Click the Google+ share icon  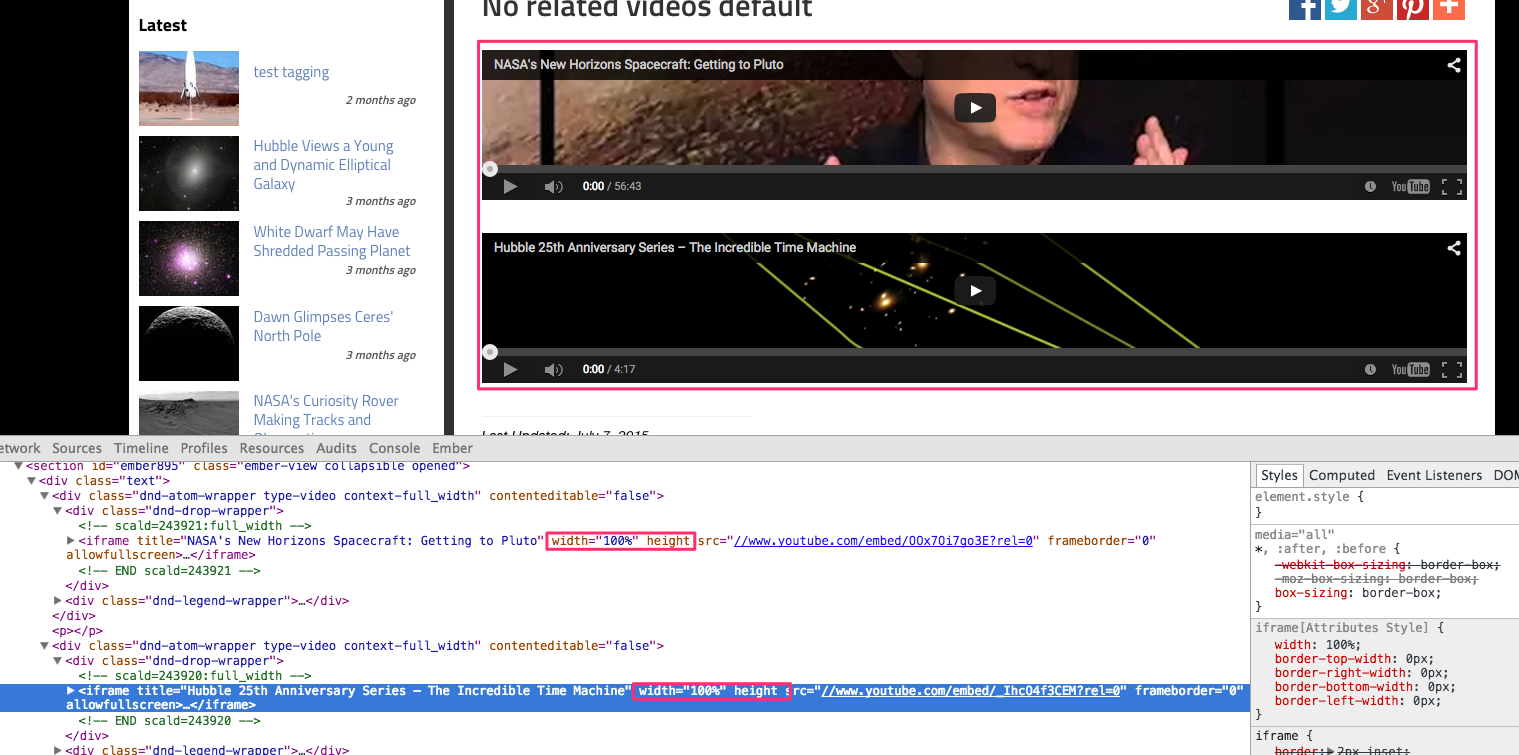(x=1376, y=8)
